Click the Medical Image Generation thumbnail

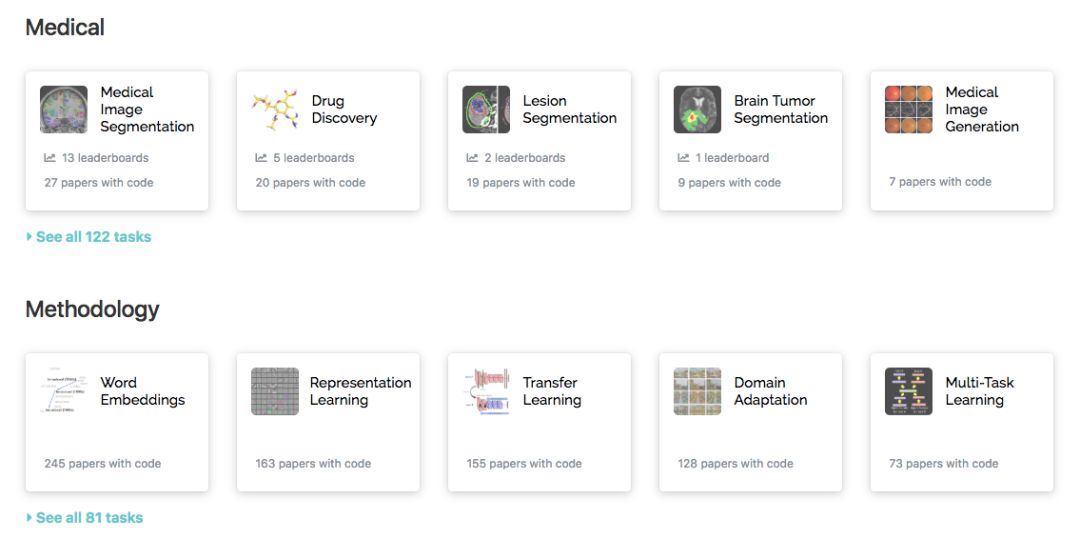click(x=908, y=110)
